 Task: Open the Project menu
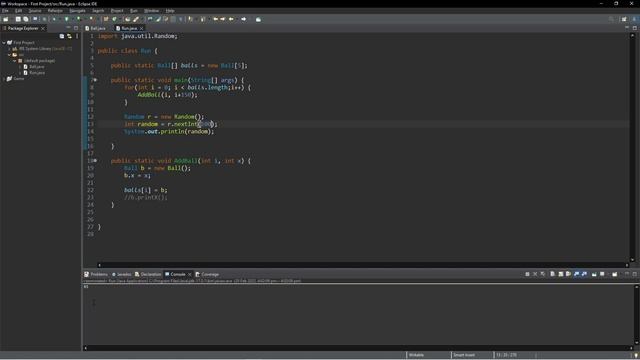click(117, 11)
